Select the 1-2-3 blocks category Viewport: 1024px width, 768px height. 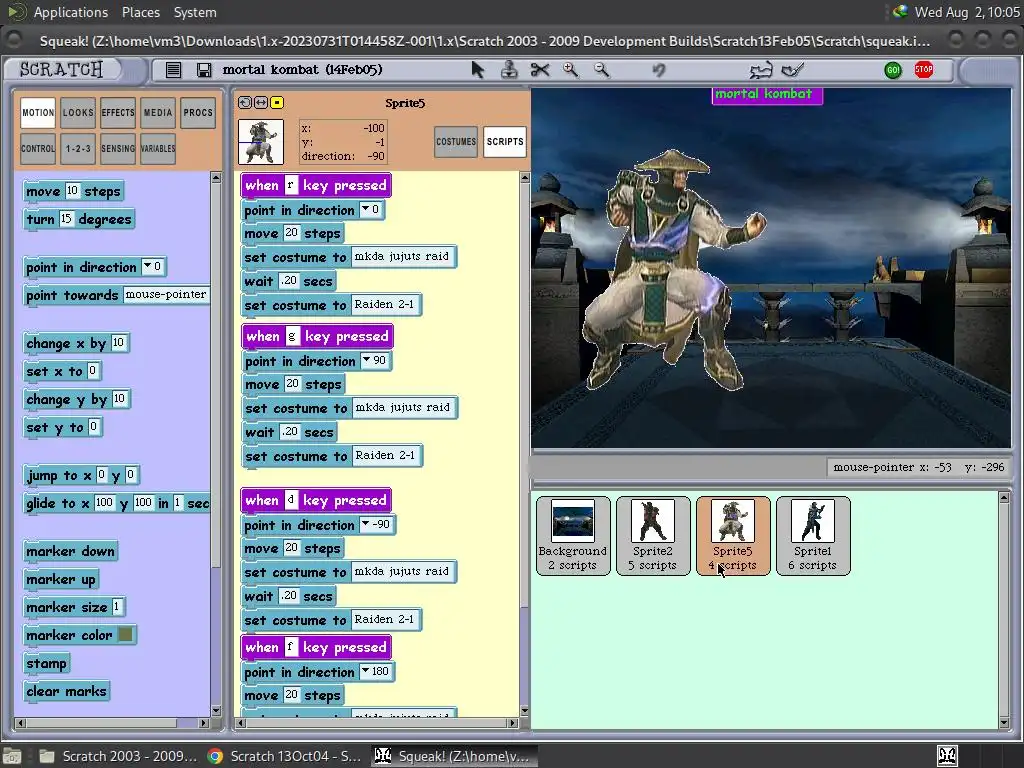(78, 148)
